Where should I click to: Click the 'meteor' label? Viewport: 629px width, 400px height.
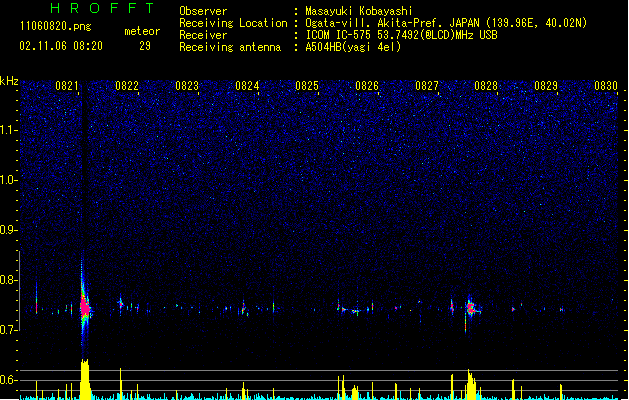point(142,31)
